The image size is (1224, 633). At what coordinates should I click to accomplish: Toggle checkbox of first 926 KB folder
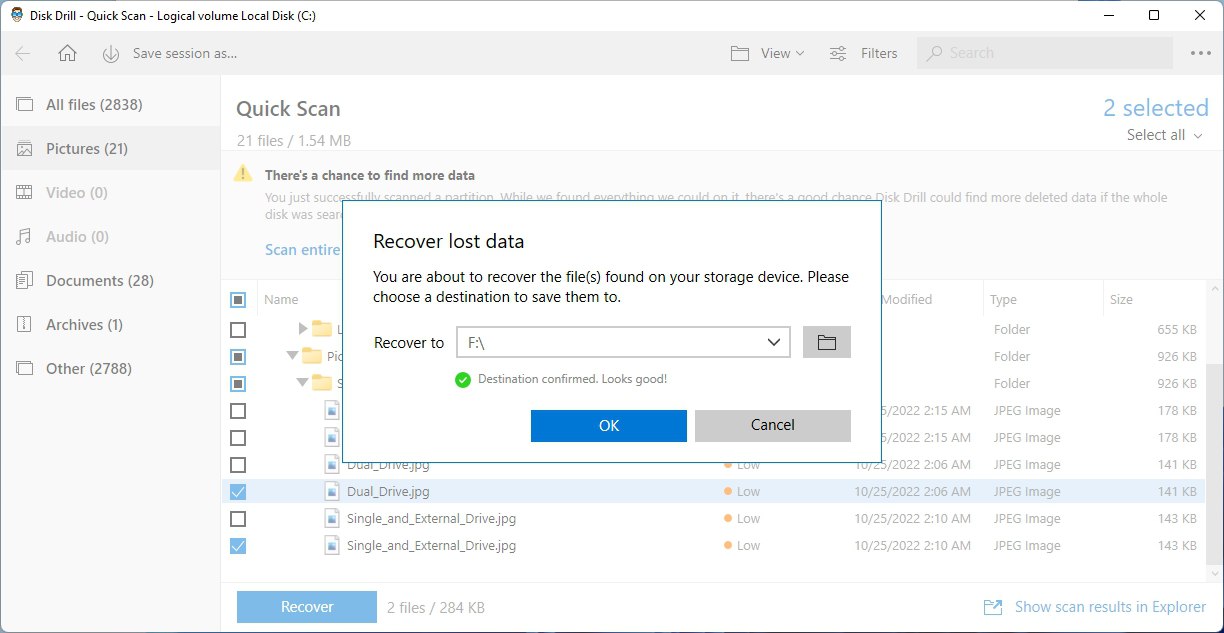click(238, 356)
